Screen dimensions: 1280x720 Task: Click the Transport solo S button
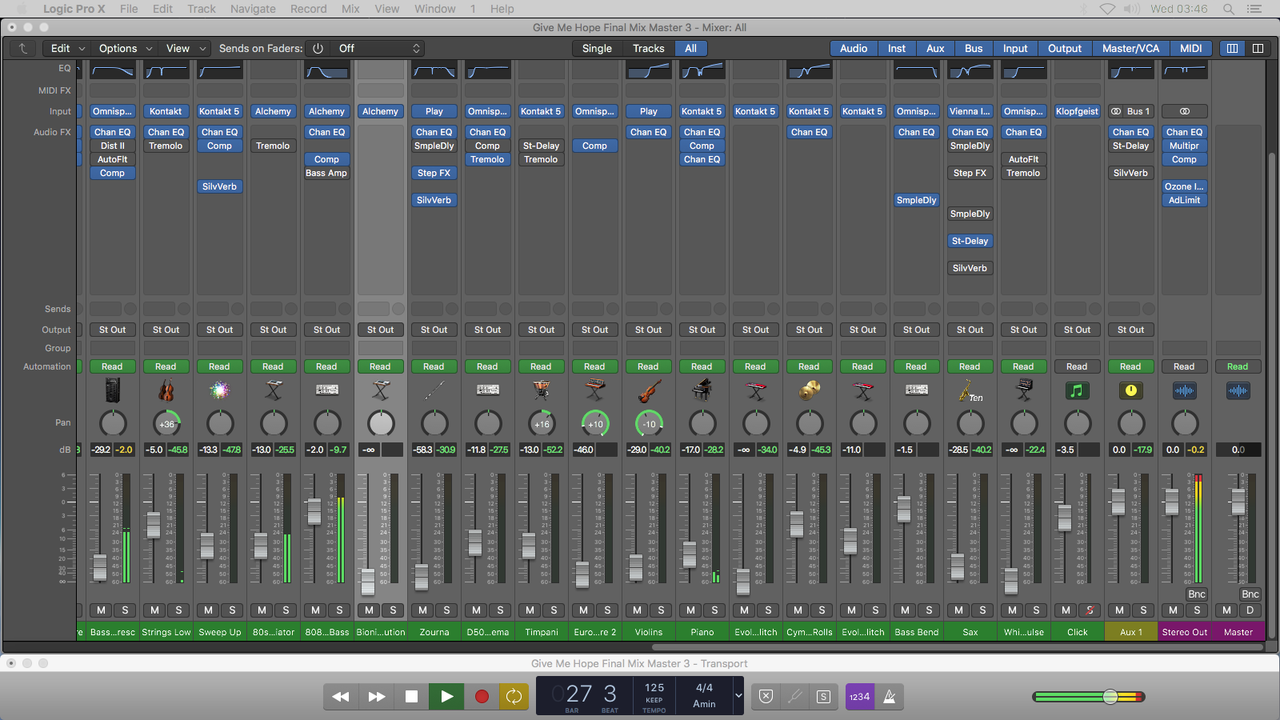pos(823,697)
